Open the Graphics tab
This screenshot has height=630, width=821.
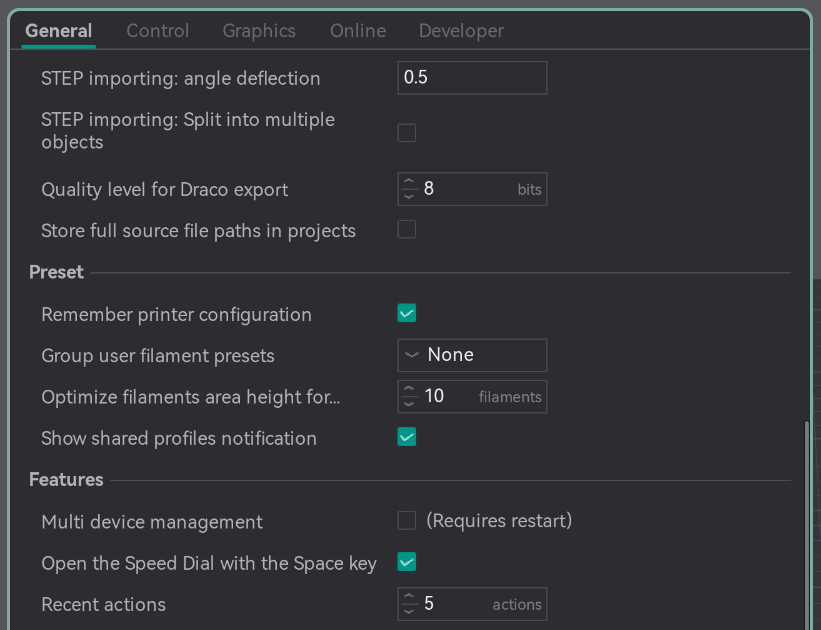259,31
